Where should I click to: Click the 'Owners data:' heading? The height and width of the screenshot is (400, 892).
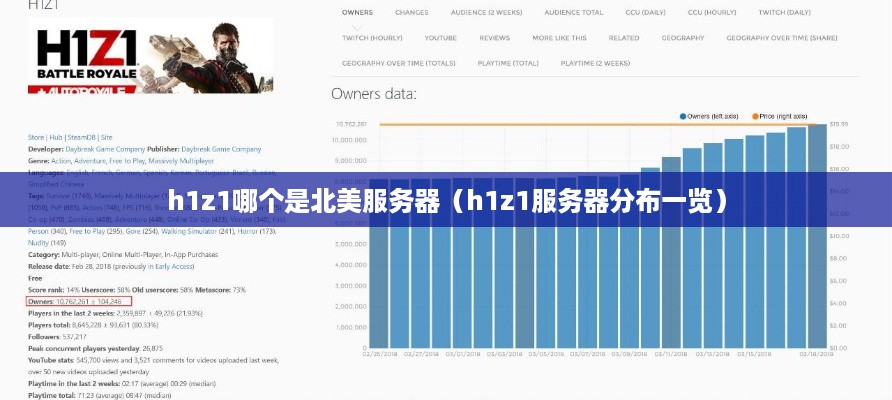[x=374, y=94]
